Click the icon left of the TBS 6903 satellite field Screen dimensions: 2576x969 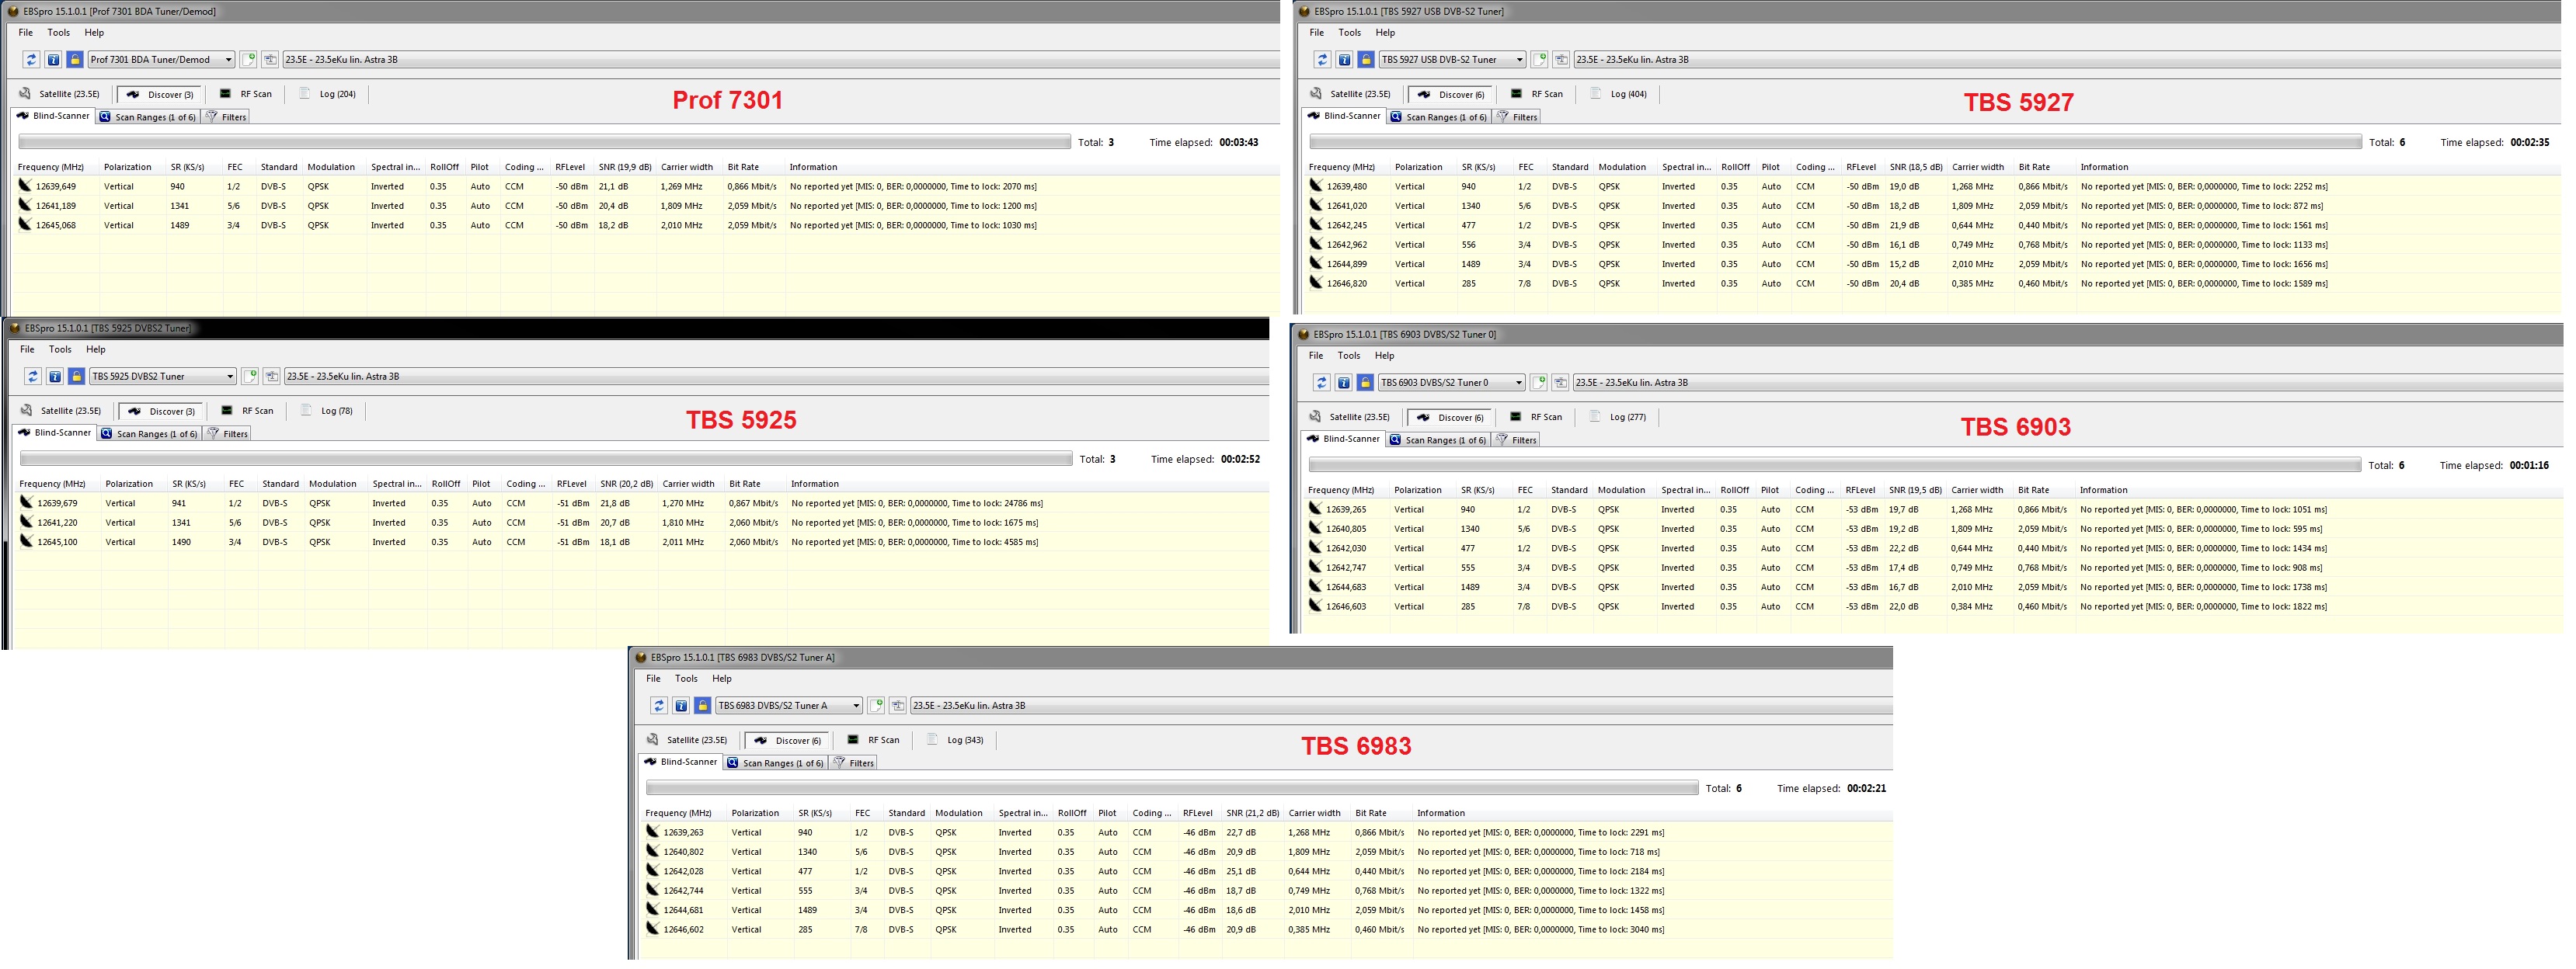(x=1560, y=383)
